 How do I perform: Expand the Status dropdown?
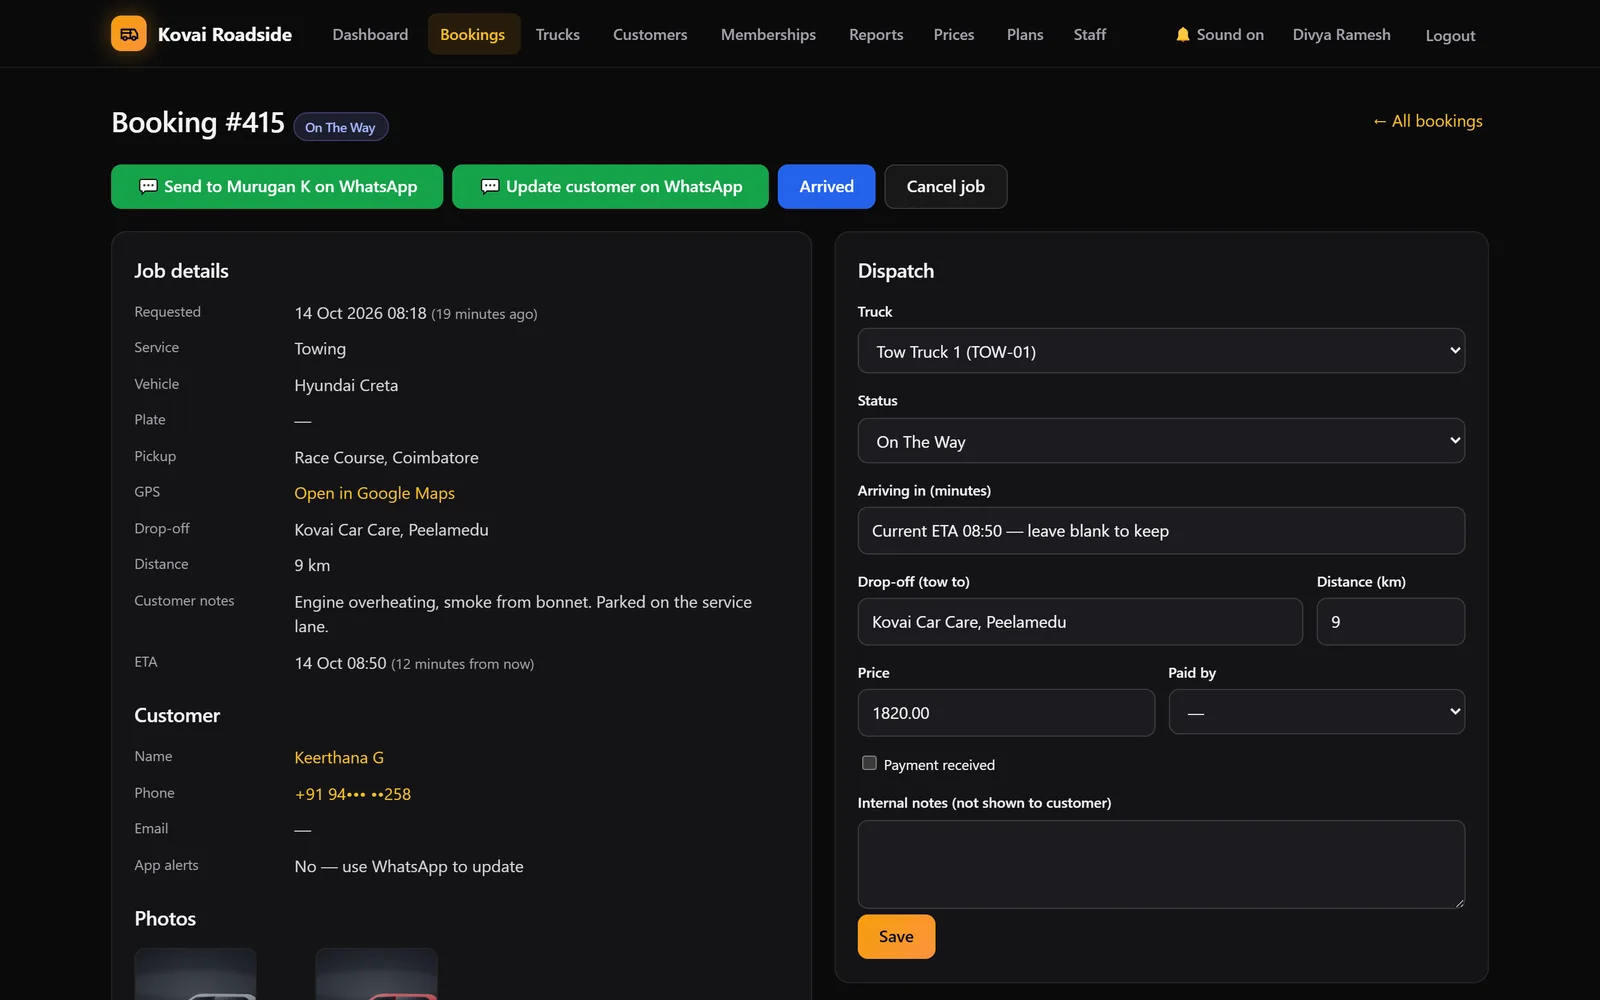coord(1161,441)
